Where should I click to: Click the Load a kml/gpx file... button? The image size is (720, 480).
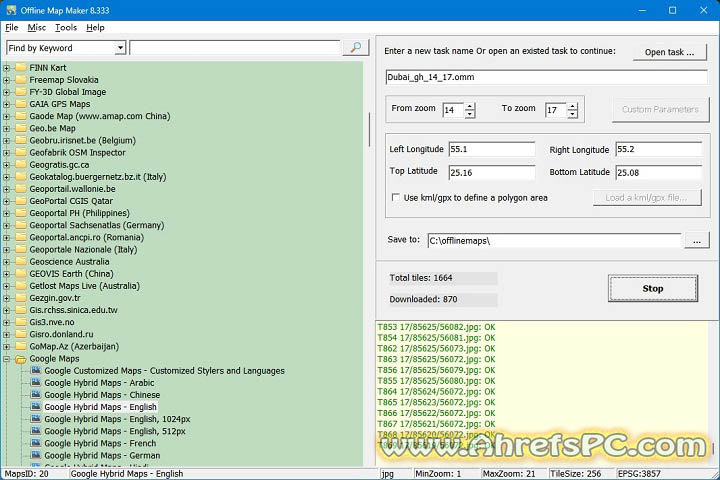[x=647, y=198]
